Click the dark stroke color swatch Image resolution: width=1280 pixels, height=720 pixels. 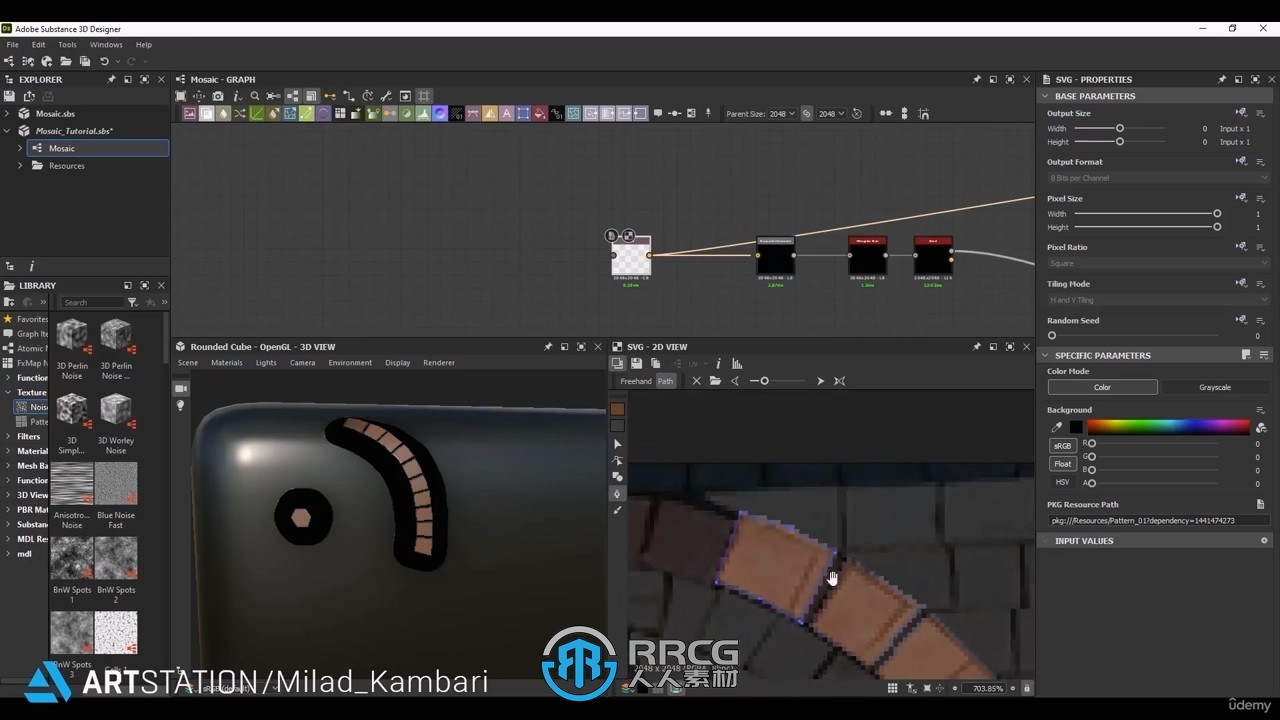click(617, 426)
